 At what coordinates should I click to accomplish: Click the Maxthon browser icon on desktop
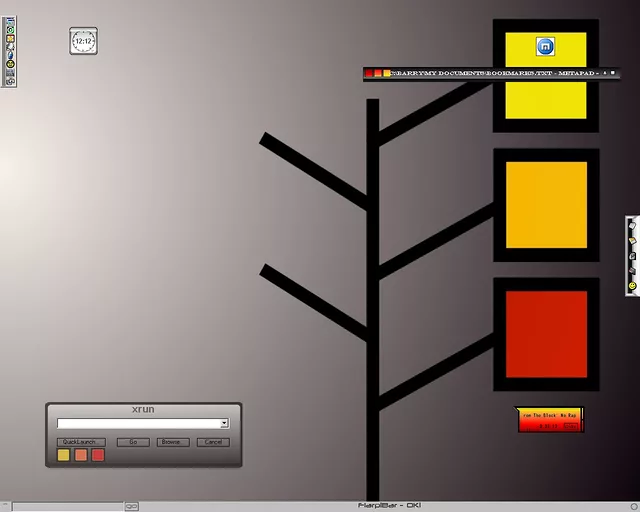click(545, 47)
